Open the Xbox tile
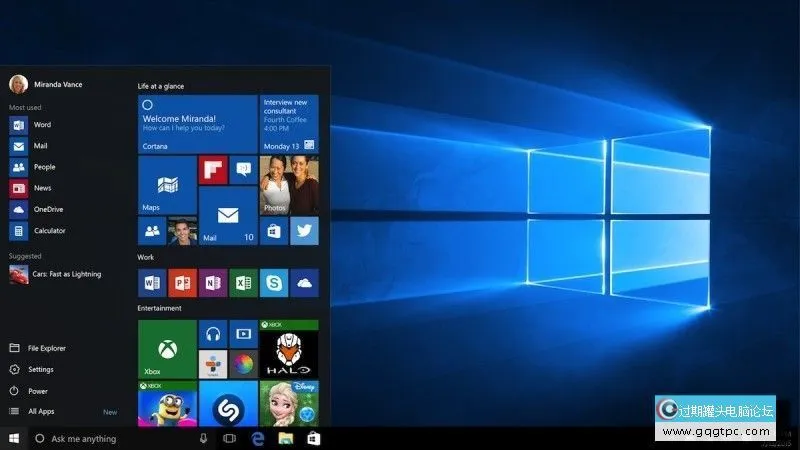 (167, 348)
